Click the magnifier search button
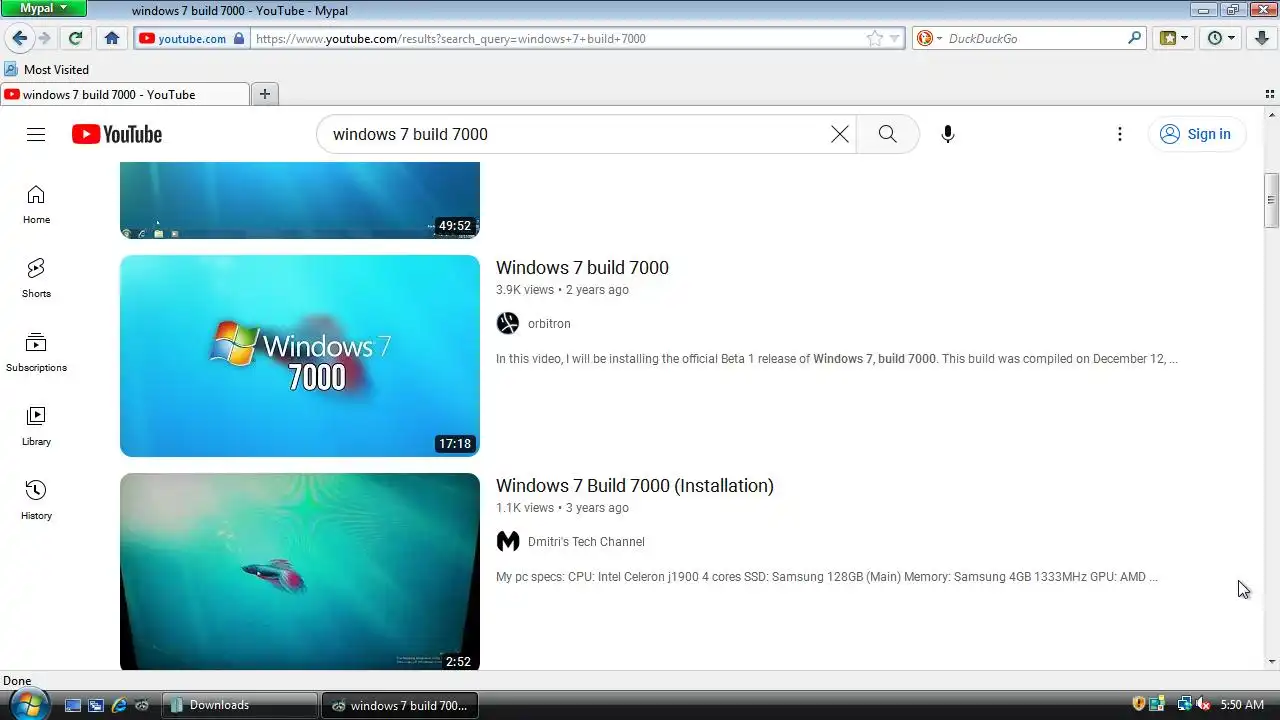Viewport: 1280px width, 720px height. click(887, 134)
